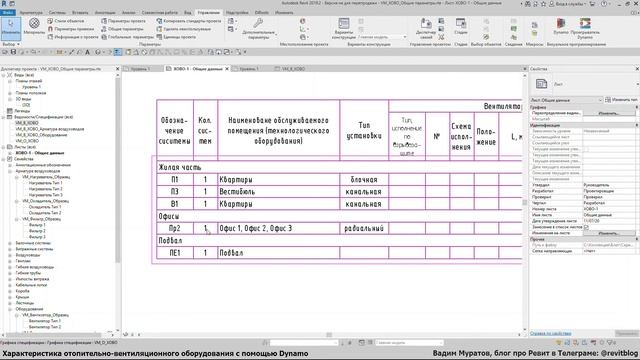Click the sheet type icon in Properties panel

[x=542, y=84]
